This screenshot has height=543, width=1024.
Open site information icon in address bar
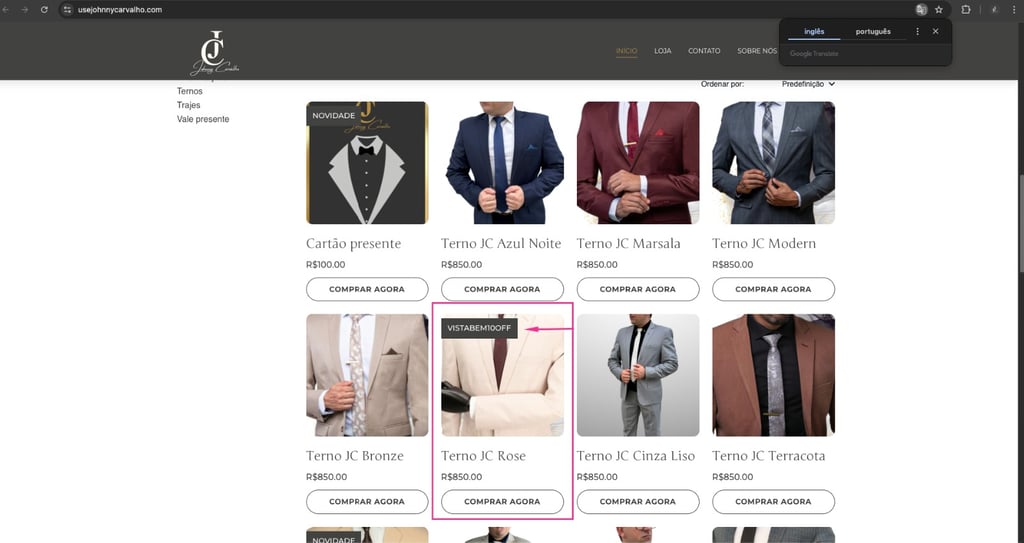pos(67,10)
